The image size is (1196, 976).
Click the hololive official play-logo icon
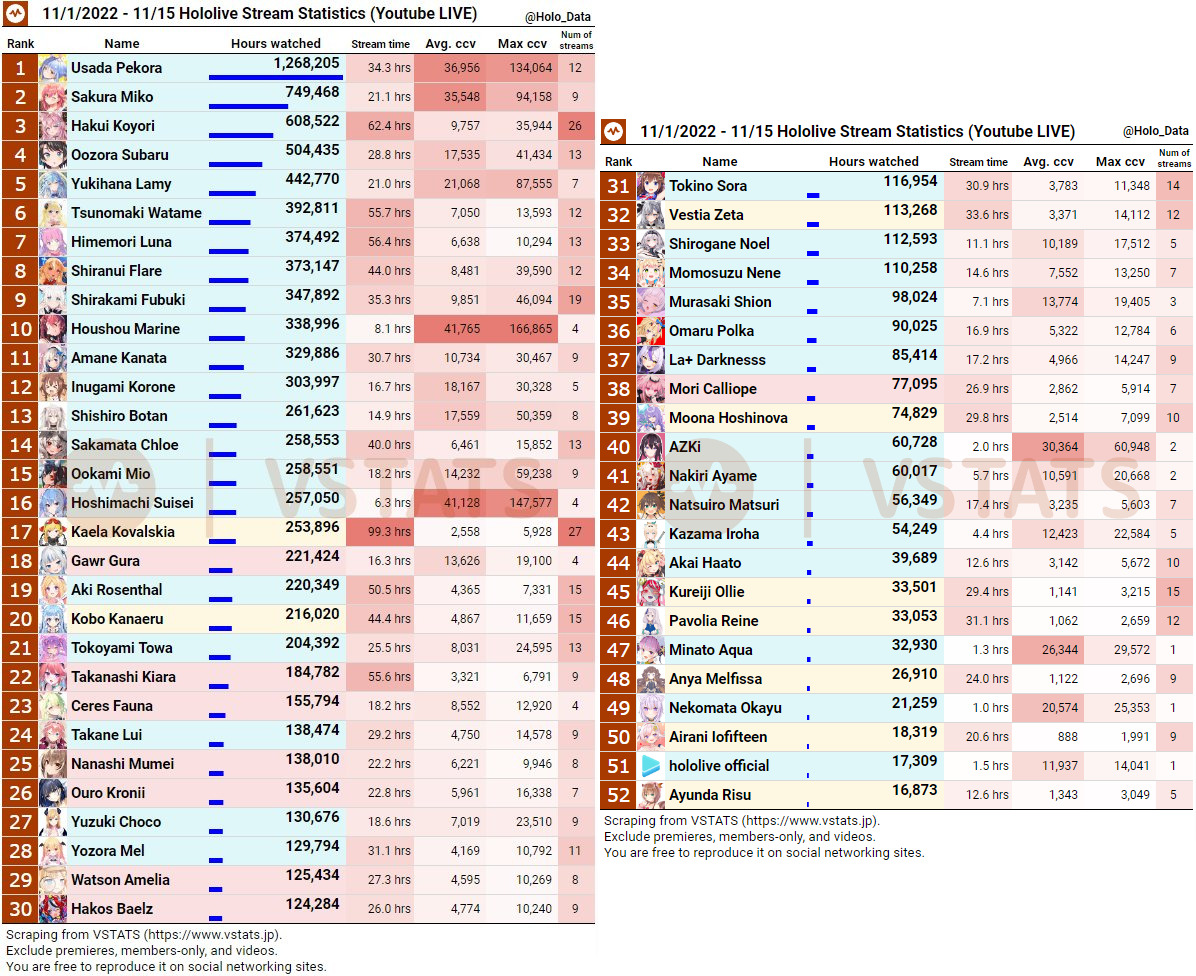(651, 766)
